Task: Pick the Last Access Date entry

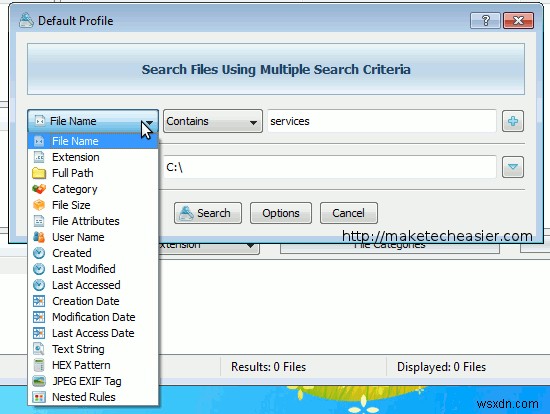Action: [x=93, y=333]
